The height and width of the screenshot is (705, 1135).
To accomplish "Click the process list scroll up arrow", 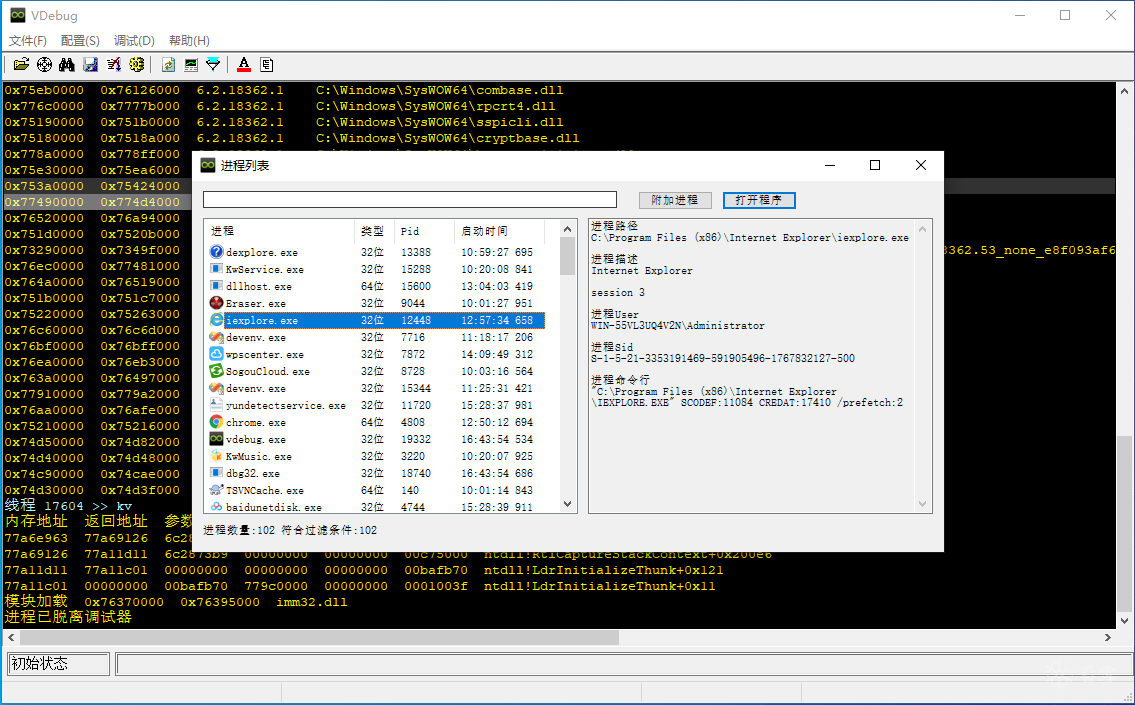I will click(568, 229).
